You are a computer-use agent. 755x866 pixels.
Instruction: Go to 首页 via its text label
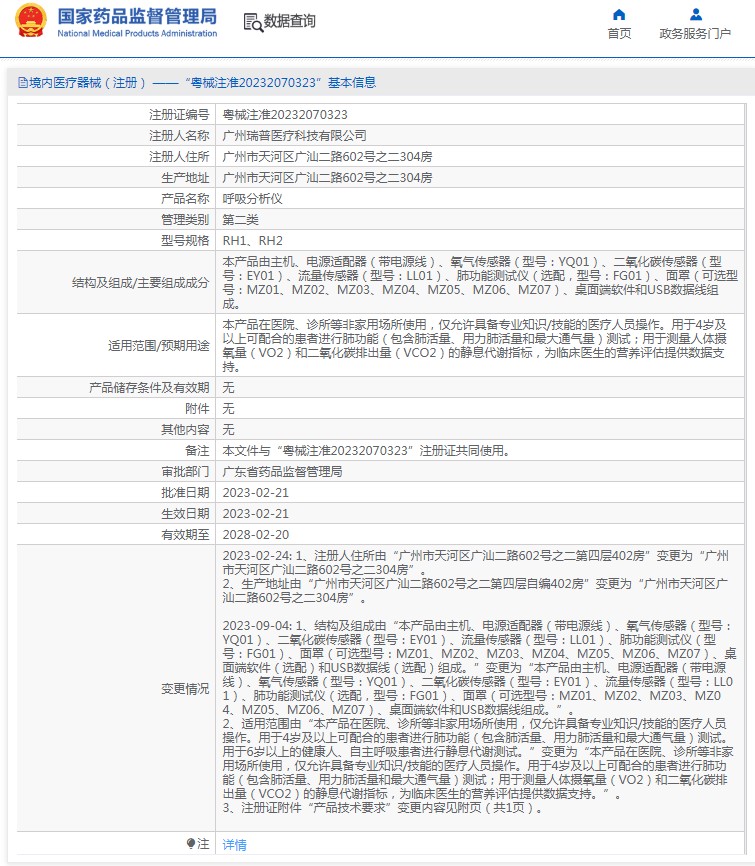click(x=619, y=34)
